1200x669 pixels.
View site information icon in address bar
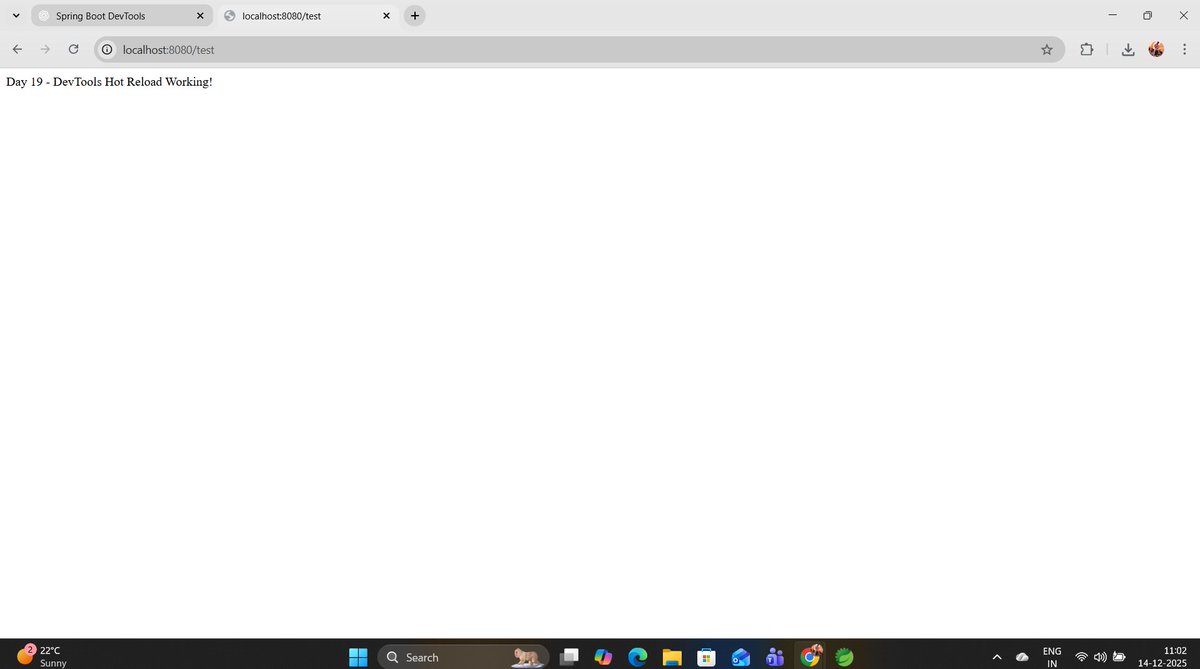point(107,49)
